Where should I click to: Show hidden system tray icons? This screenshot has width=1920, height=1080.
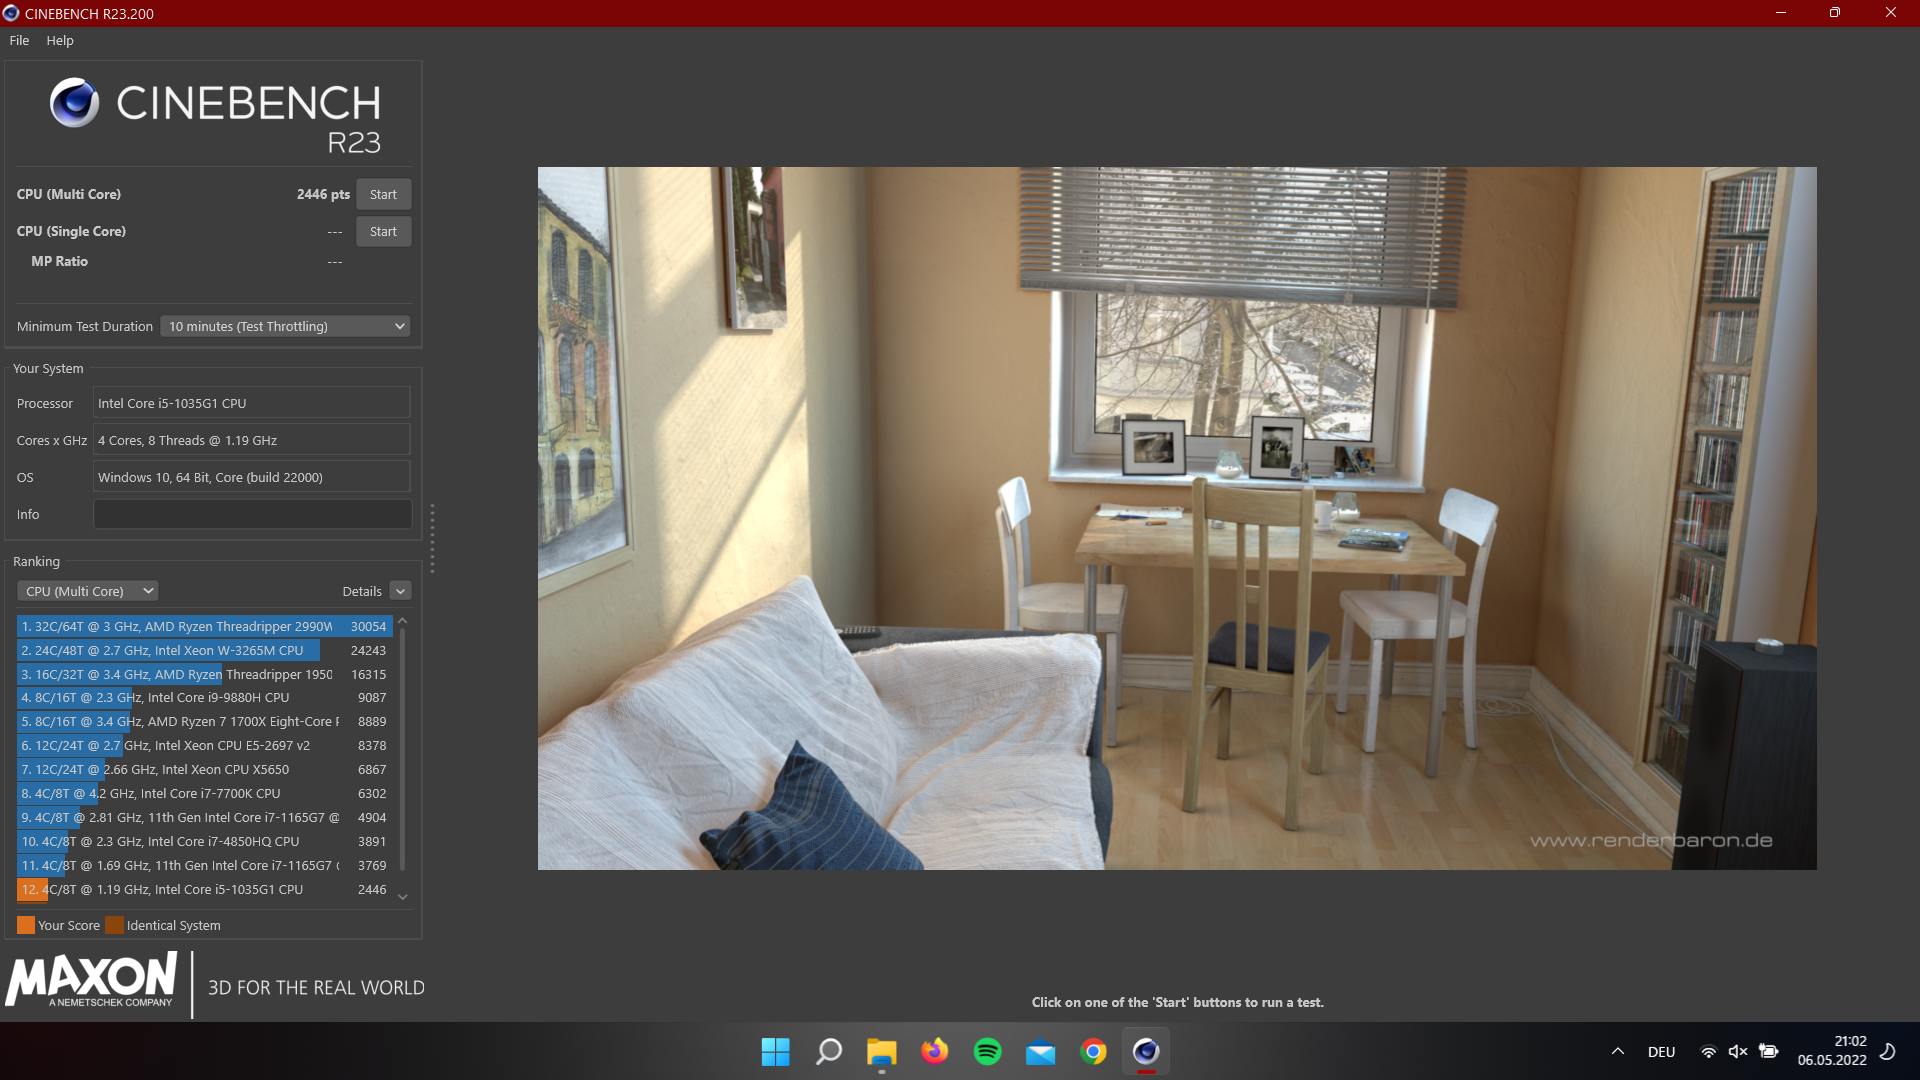click(1617, 1051)
